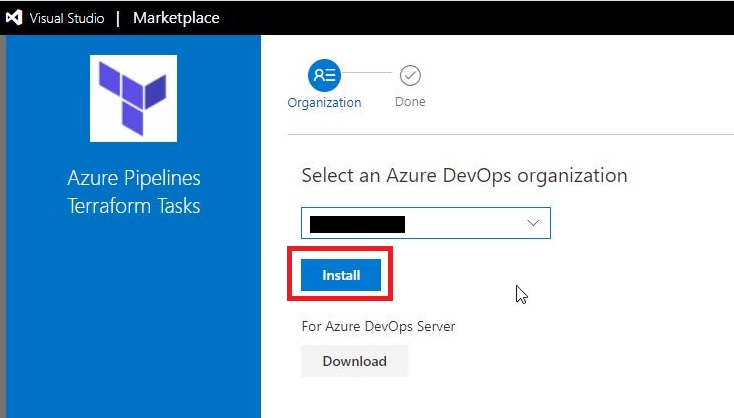Click the Visual Studio logo icon
This screenshot has height=418, width=734.
14,18
